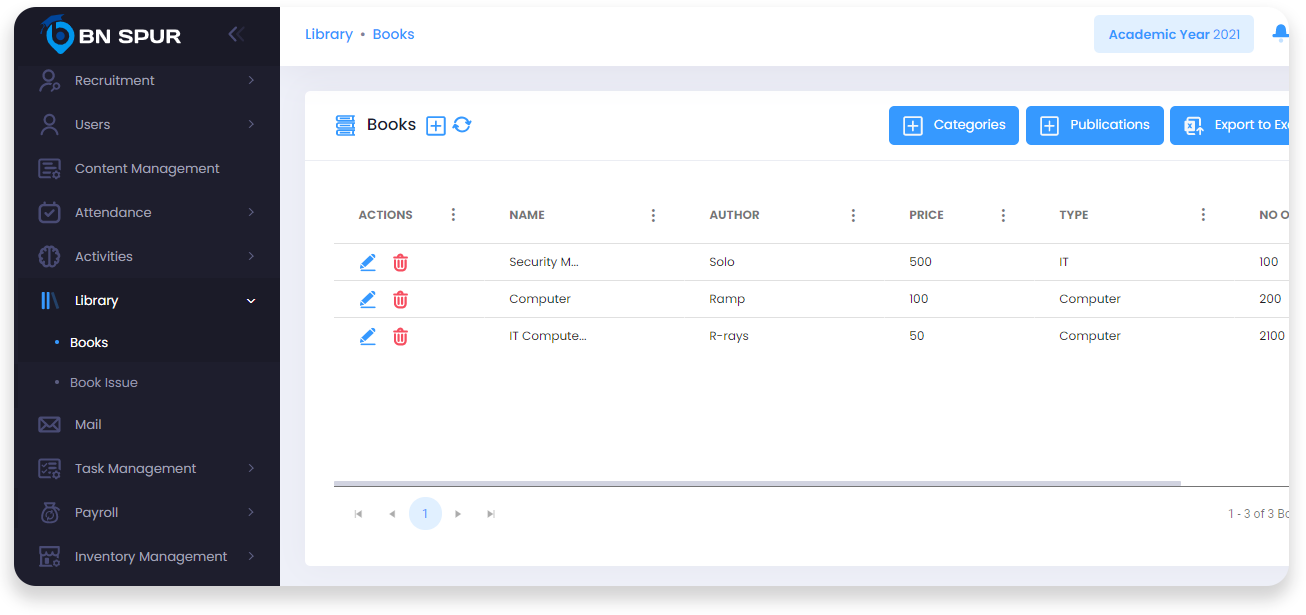
Task: Click the add new book plus icon
Action: [x=436, y=125]
